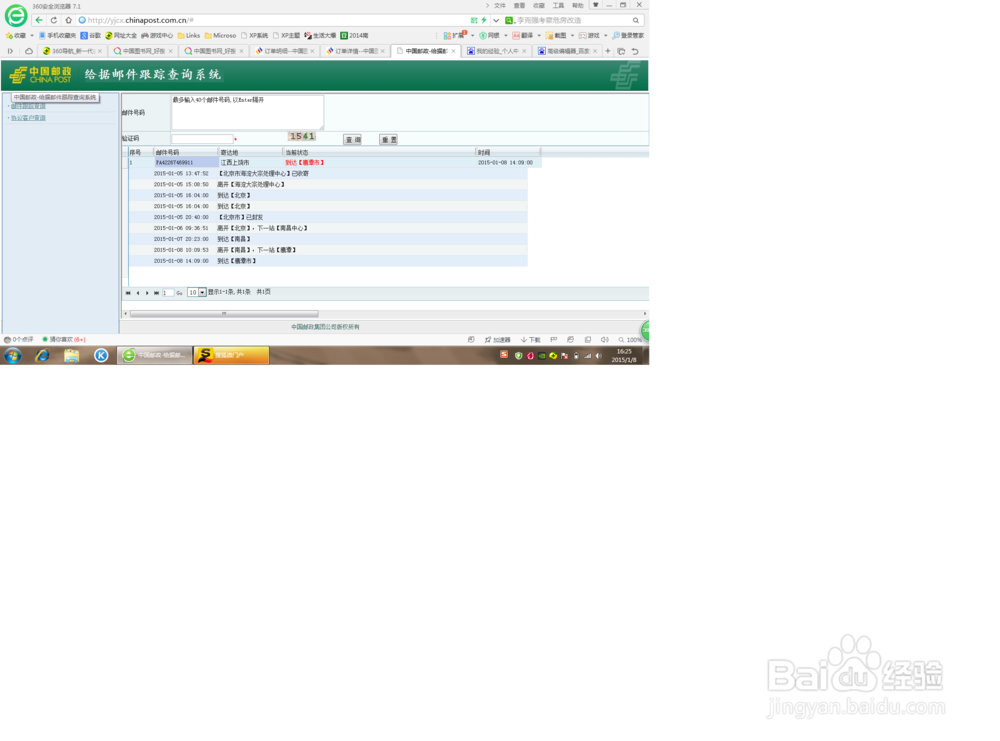The width and height of the screenshot is (1000, 741).
Task: Focus the 验证码 verification code field
Action: tap(202, 139)
